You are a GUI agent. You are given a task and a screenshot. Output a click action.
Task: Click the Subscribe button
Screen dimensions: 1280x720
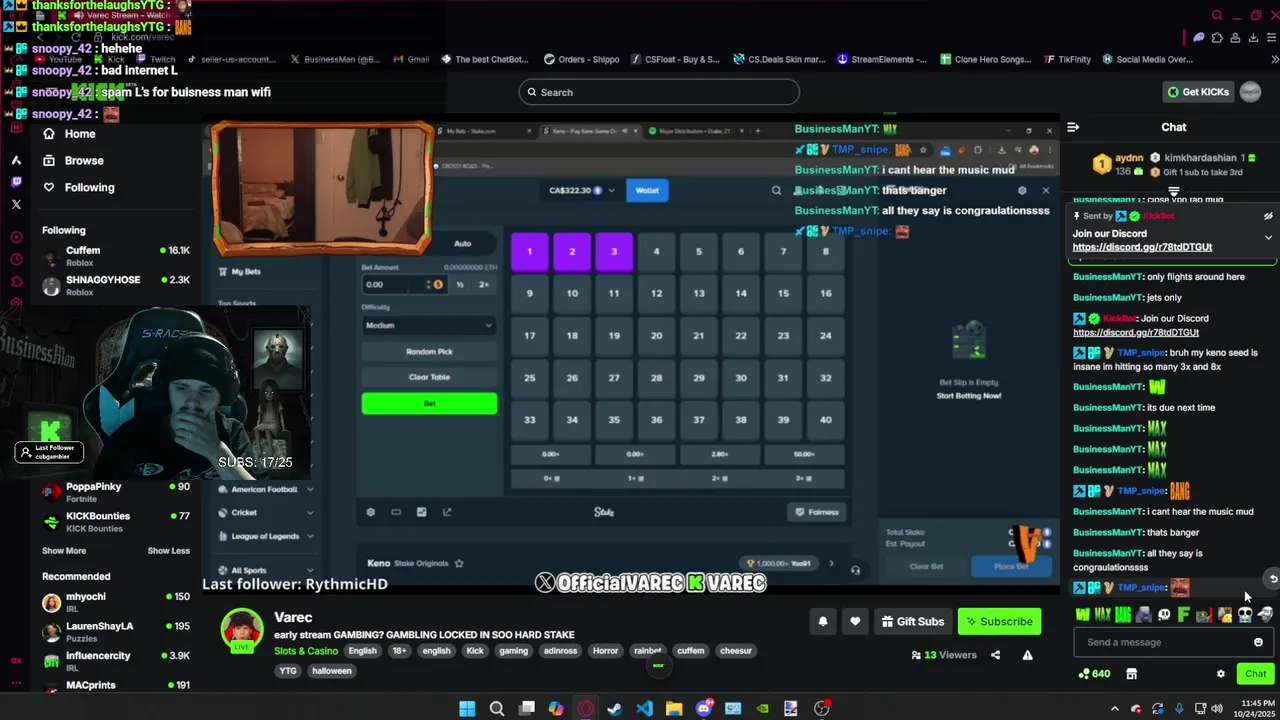(x=999, y=621)
